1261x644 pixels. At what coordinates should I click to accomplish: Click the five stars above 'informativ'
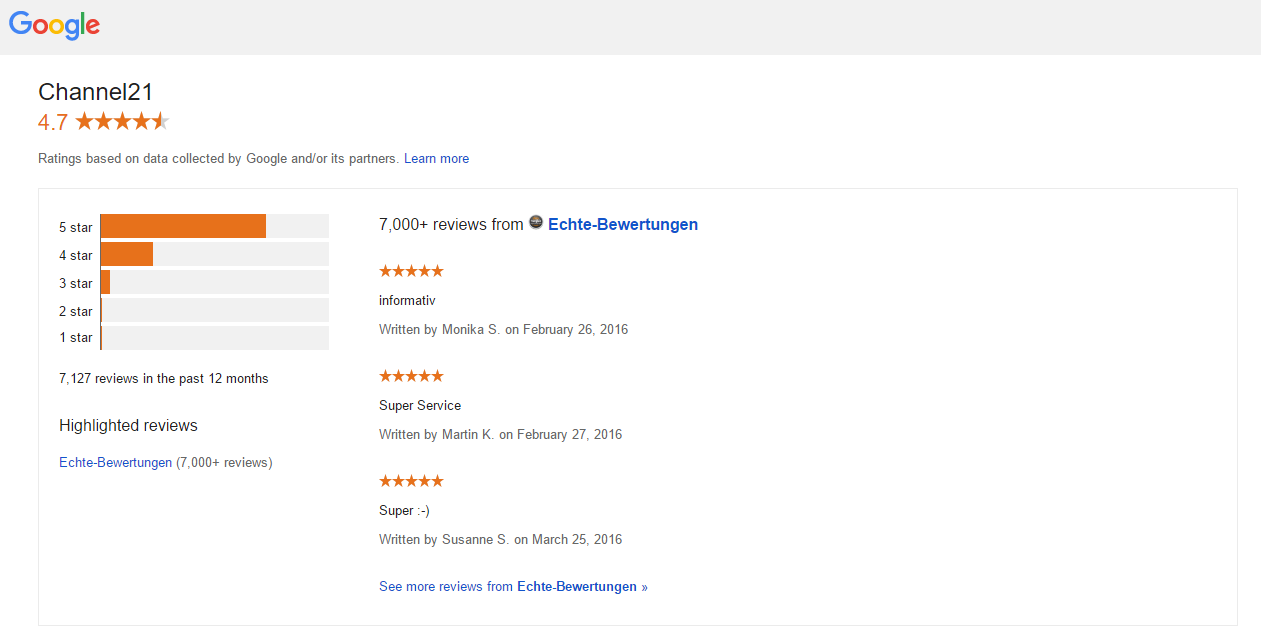coord(411,271)
